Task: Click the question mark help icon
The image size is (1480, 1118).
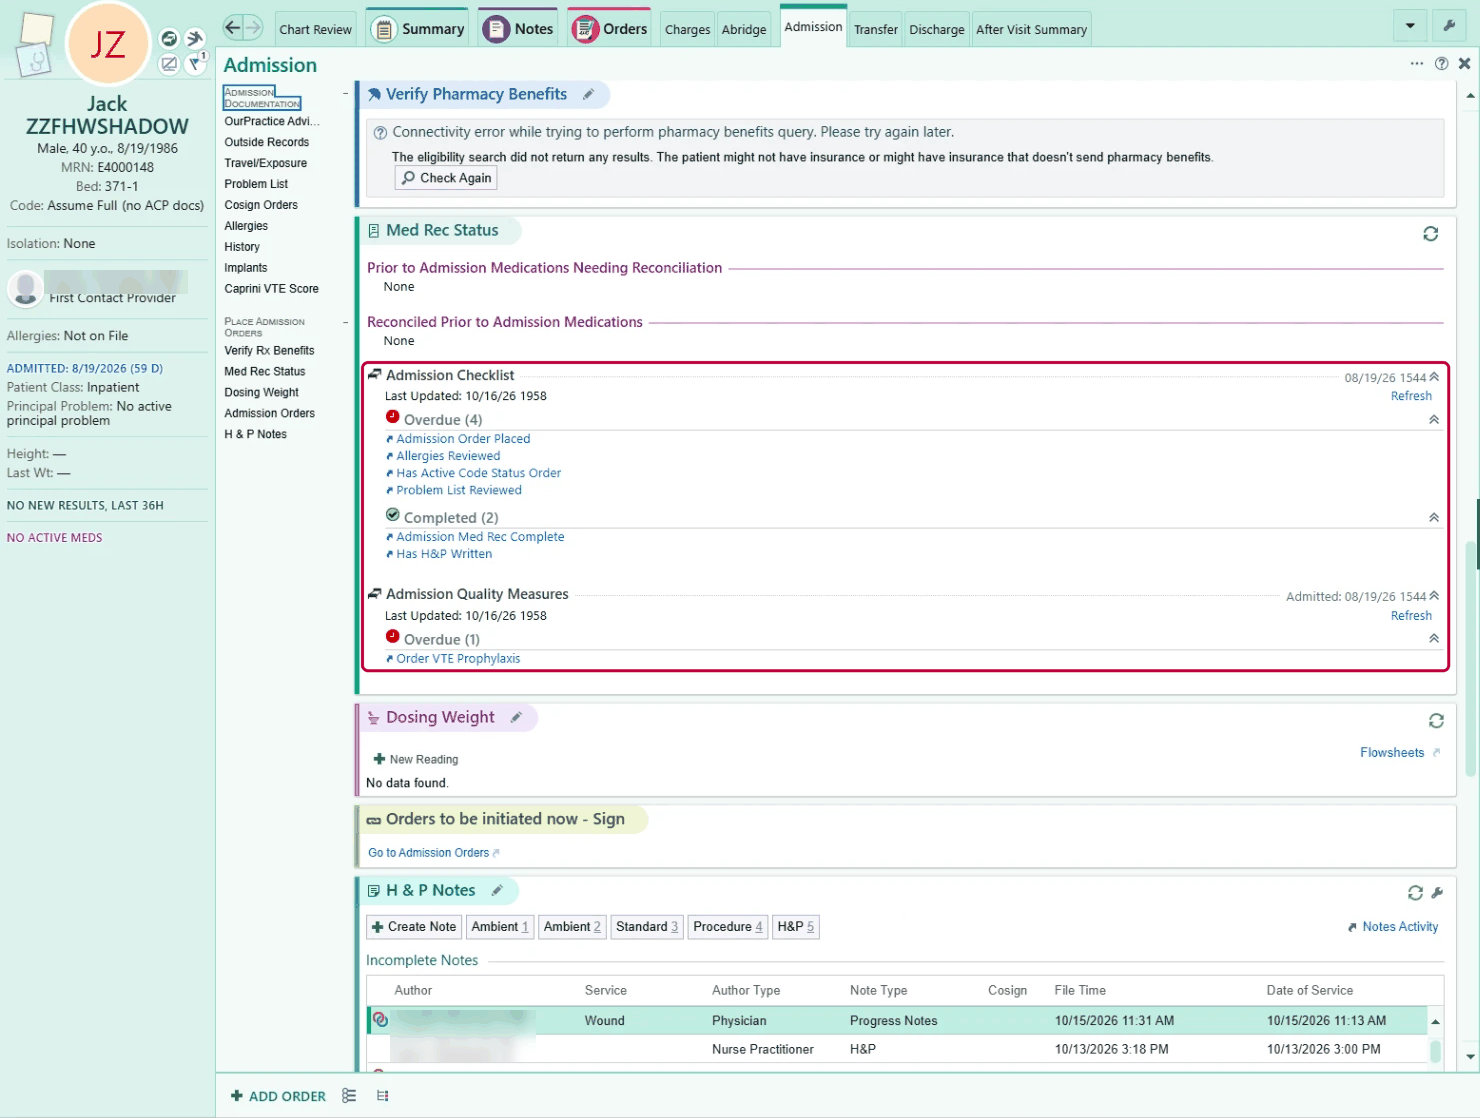Action: click(1441, 63)
